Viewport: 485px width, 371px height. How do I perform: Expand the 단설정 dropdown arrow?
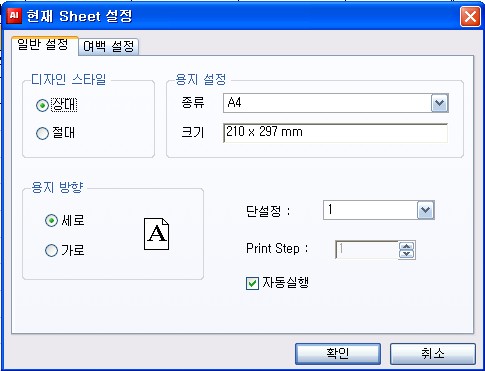(425, 210)
